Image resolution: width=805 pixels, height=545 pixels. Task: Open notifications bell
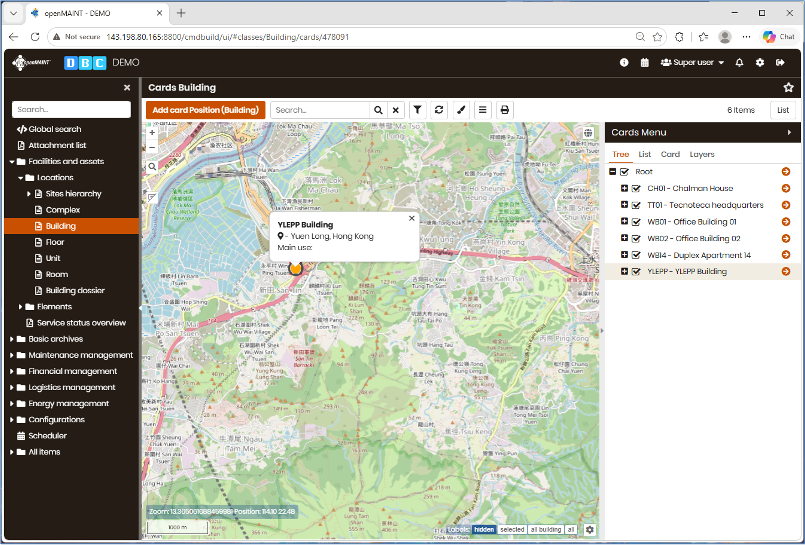pyautogui.click(x=739, y=63)
